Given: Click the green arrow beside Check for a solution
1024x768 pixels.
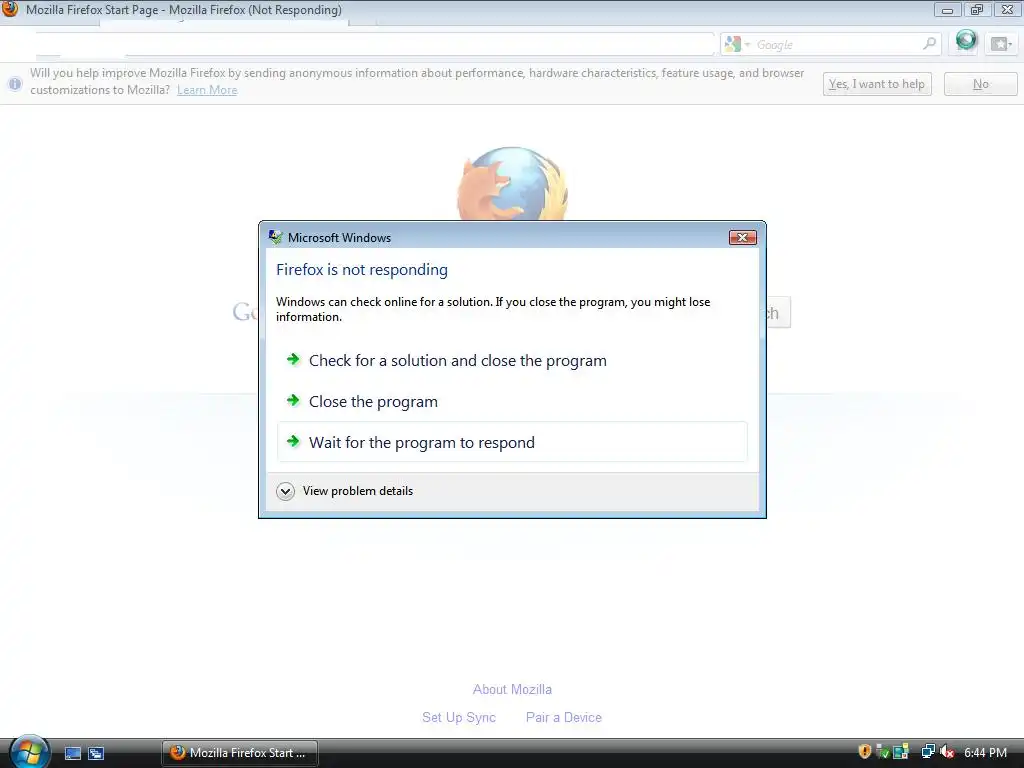Looking at the screenshot, I should point(293,359).
